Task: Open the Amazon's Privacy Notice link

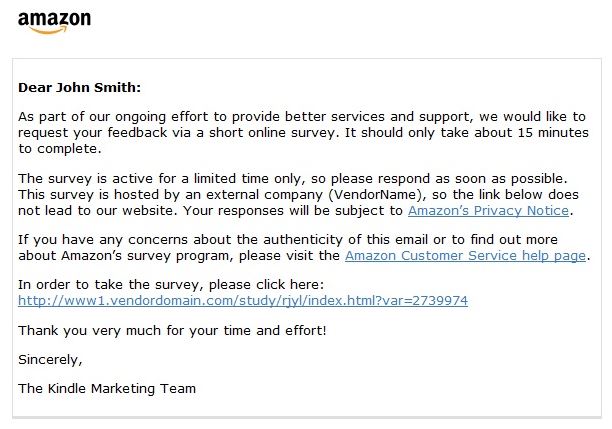Action: [x=488, y=210]
